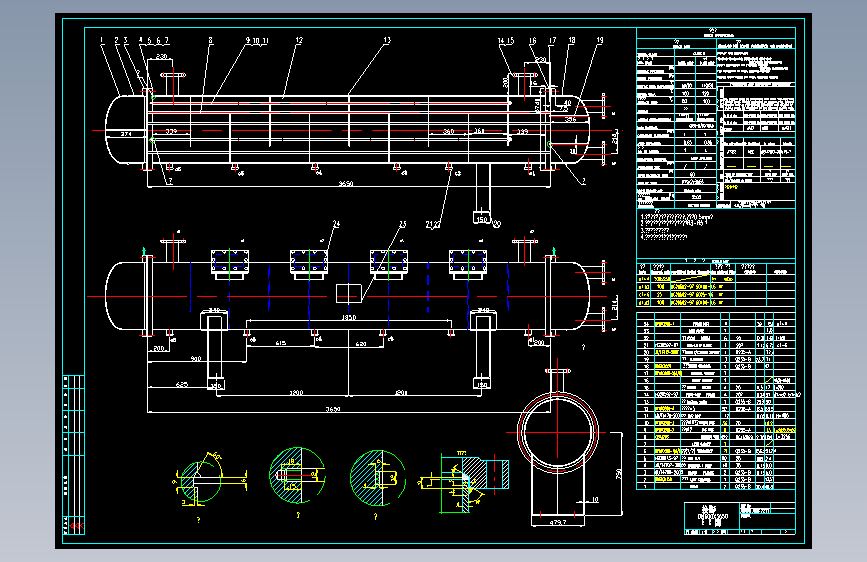Image resolution: width=867 pixels, height=562 pixels.
Task: Select callout number 8 above the shell
Action: click(x=210, y=40)
